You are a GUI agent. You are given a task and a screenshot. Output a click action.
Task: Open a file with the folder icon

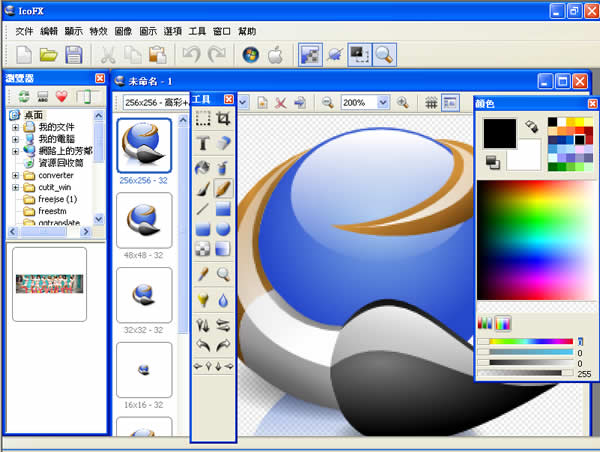pyautogui.click(x=49, y=55)
